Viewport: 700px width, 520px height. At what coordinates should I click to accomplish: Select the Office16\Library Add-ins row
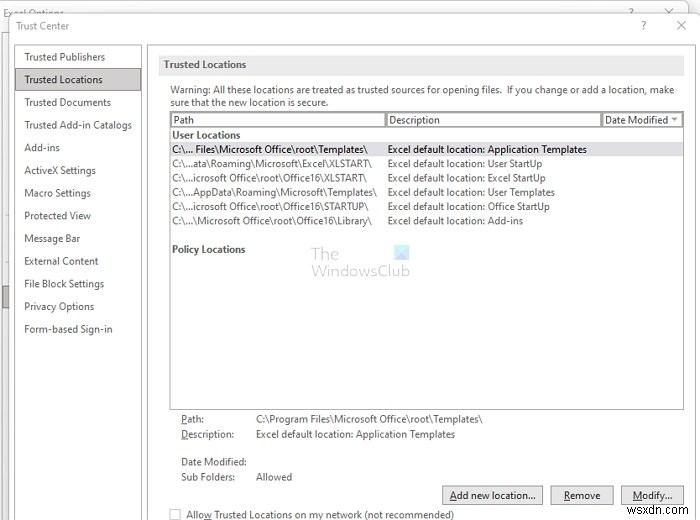click(426, 221)
